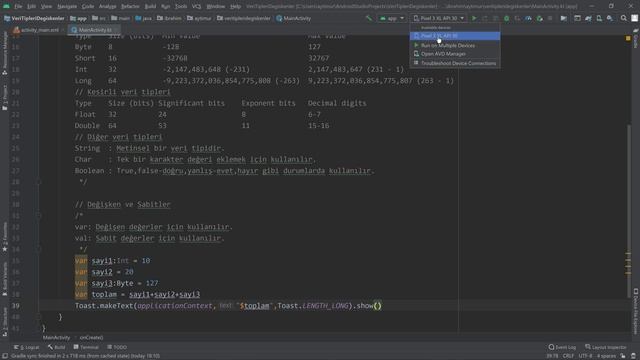Open the Tools menu

click(x=181, y=6)
